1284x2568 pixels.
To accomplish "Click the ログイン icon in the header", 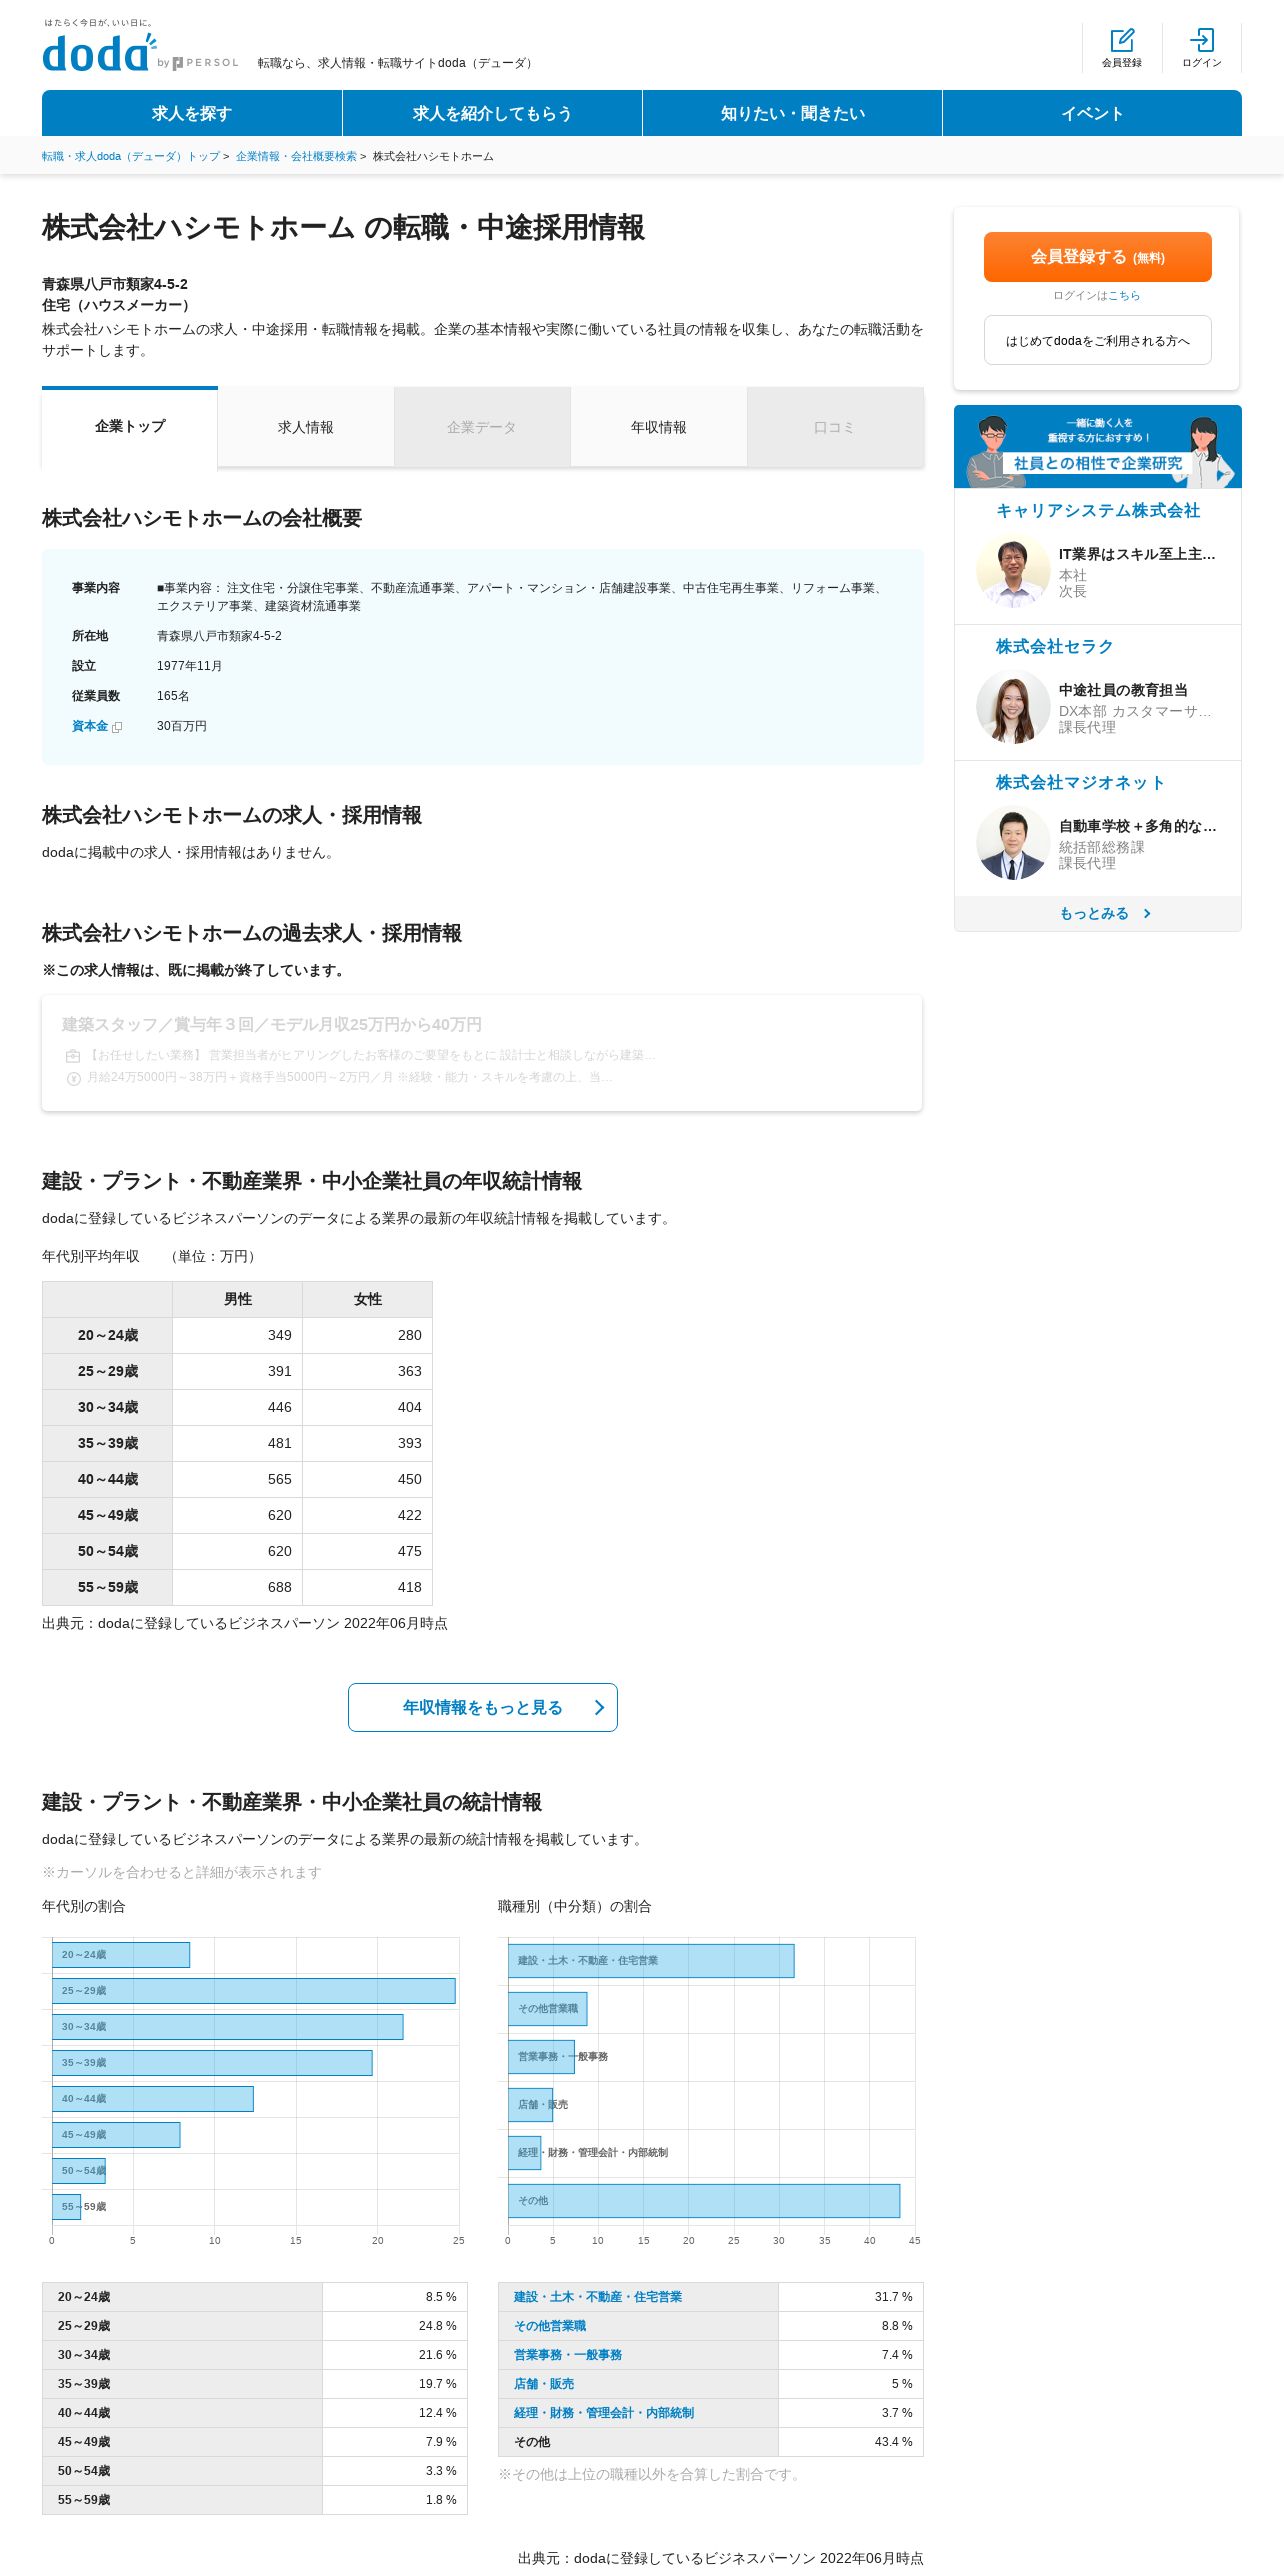I will pyautogui.click(x=1202, y=40).
